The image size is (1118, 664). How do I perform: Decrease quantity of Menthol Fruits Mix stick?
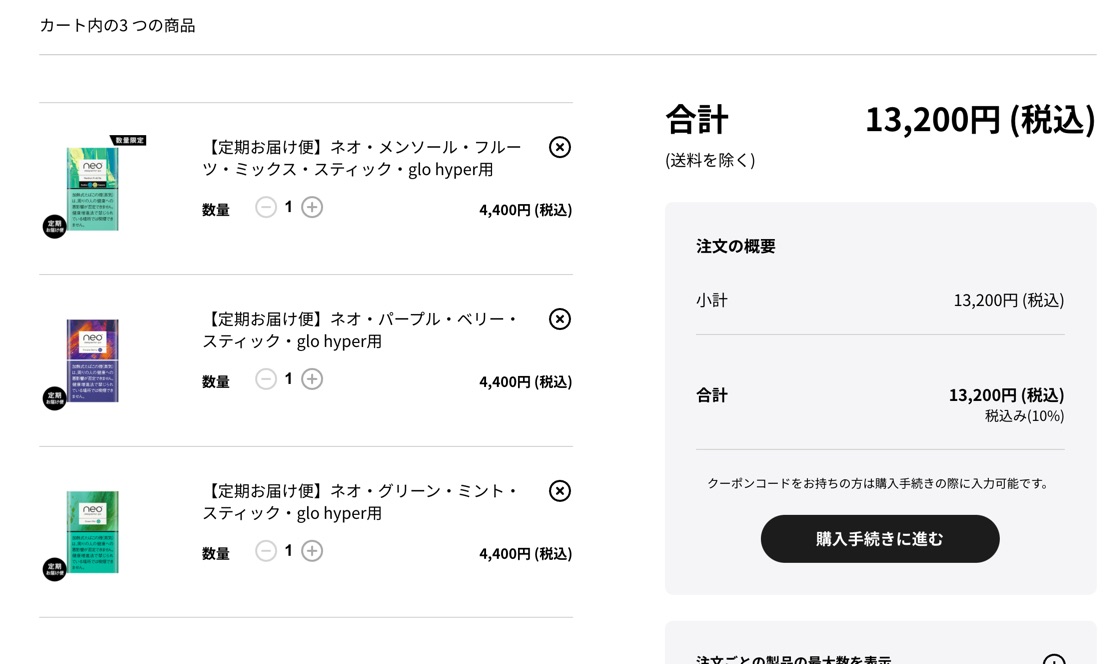(x=266, y=207)
